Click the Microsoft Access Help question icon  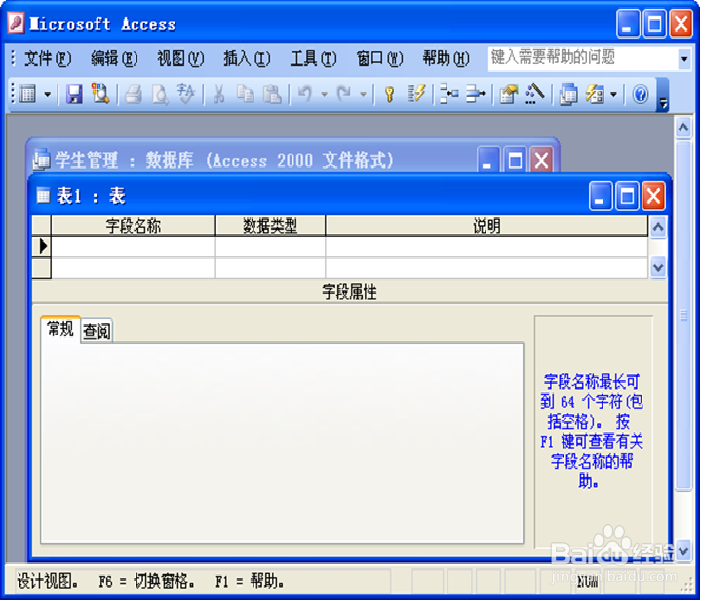(x=640, y=94)
